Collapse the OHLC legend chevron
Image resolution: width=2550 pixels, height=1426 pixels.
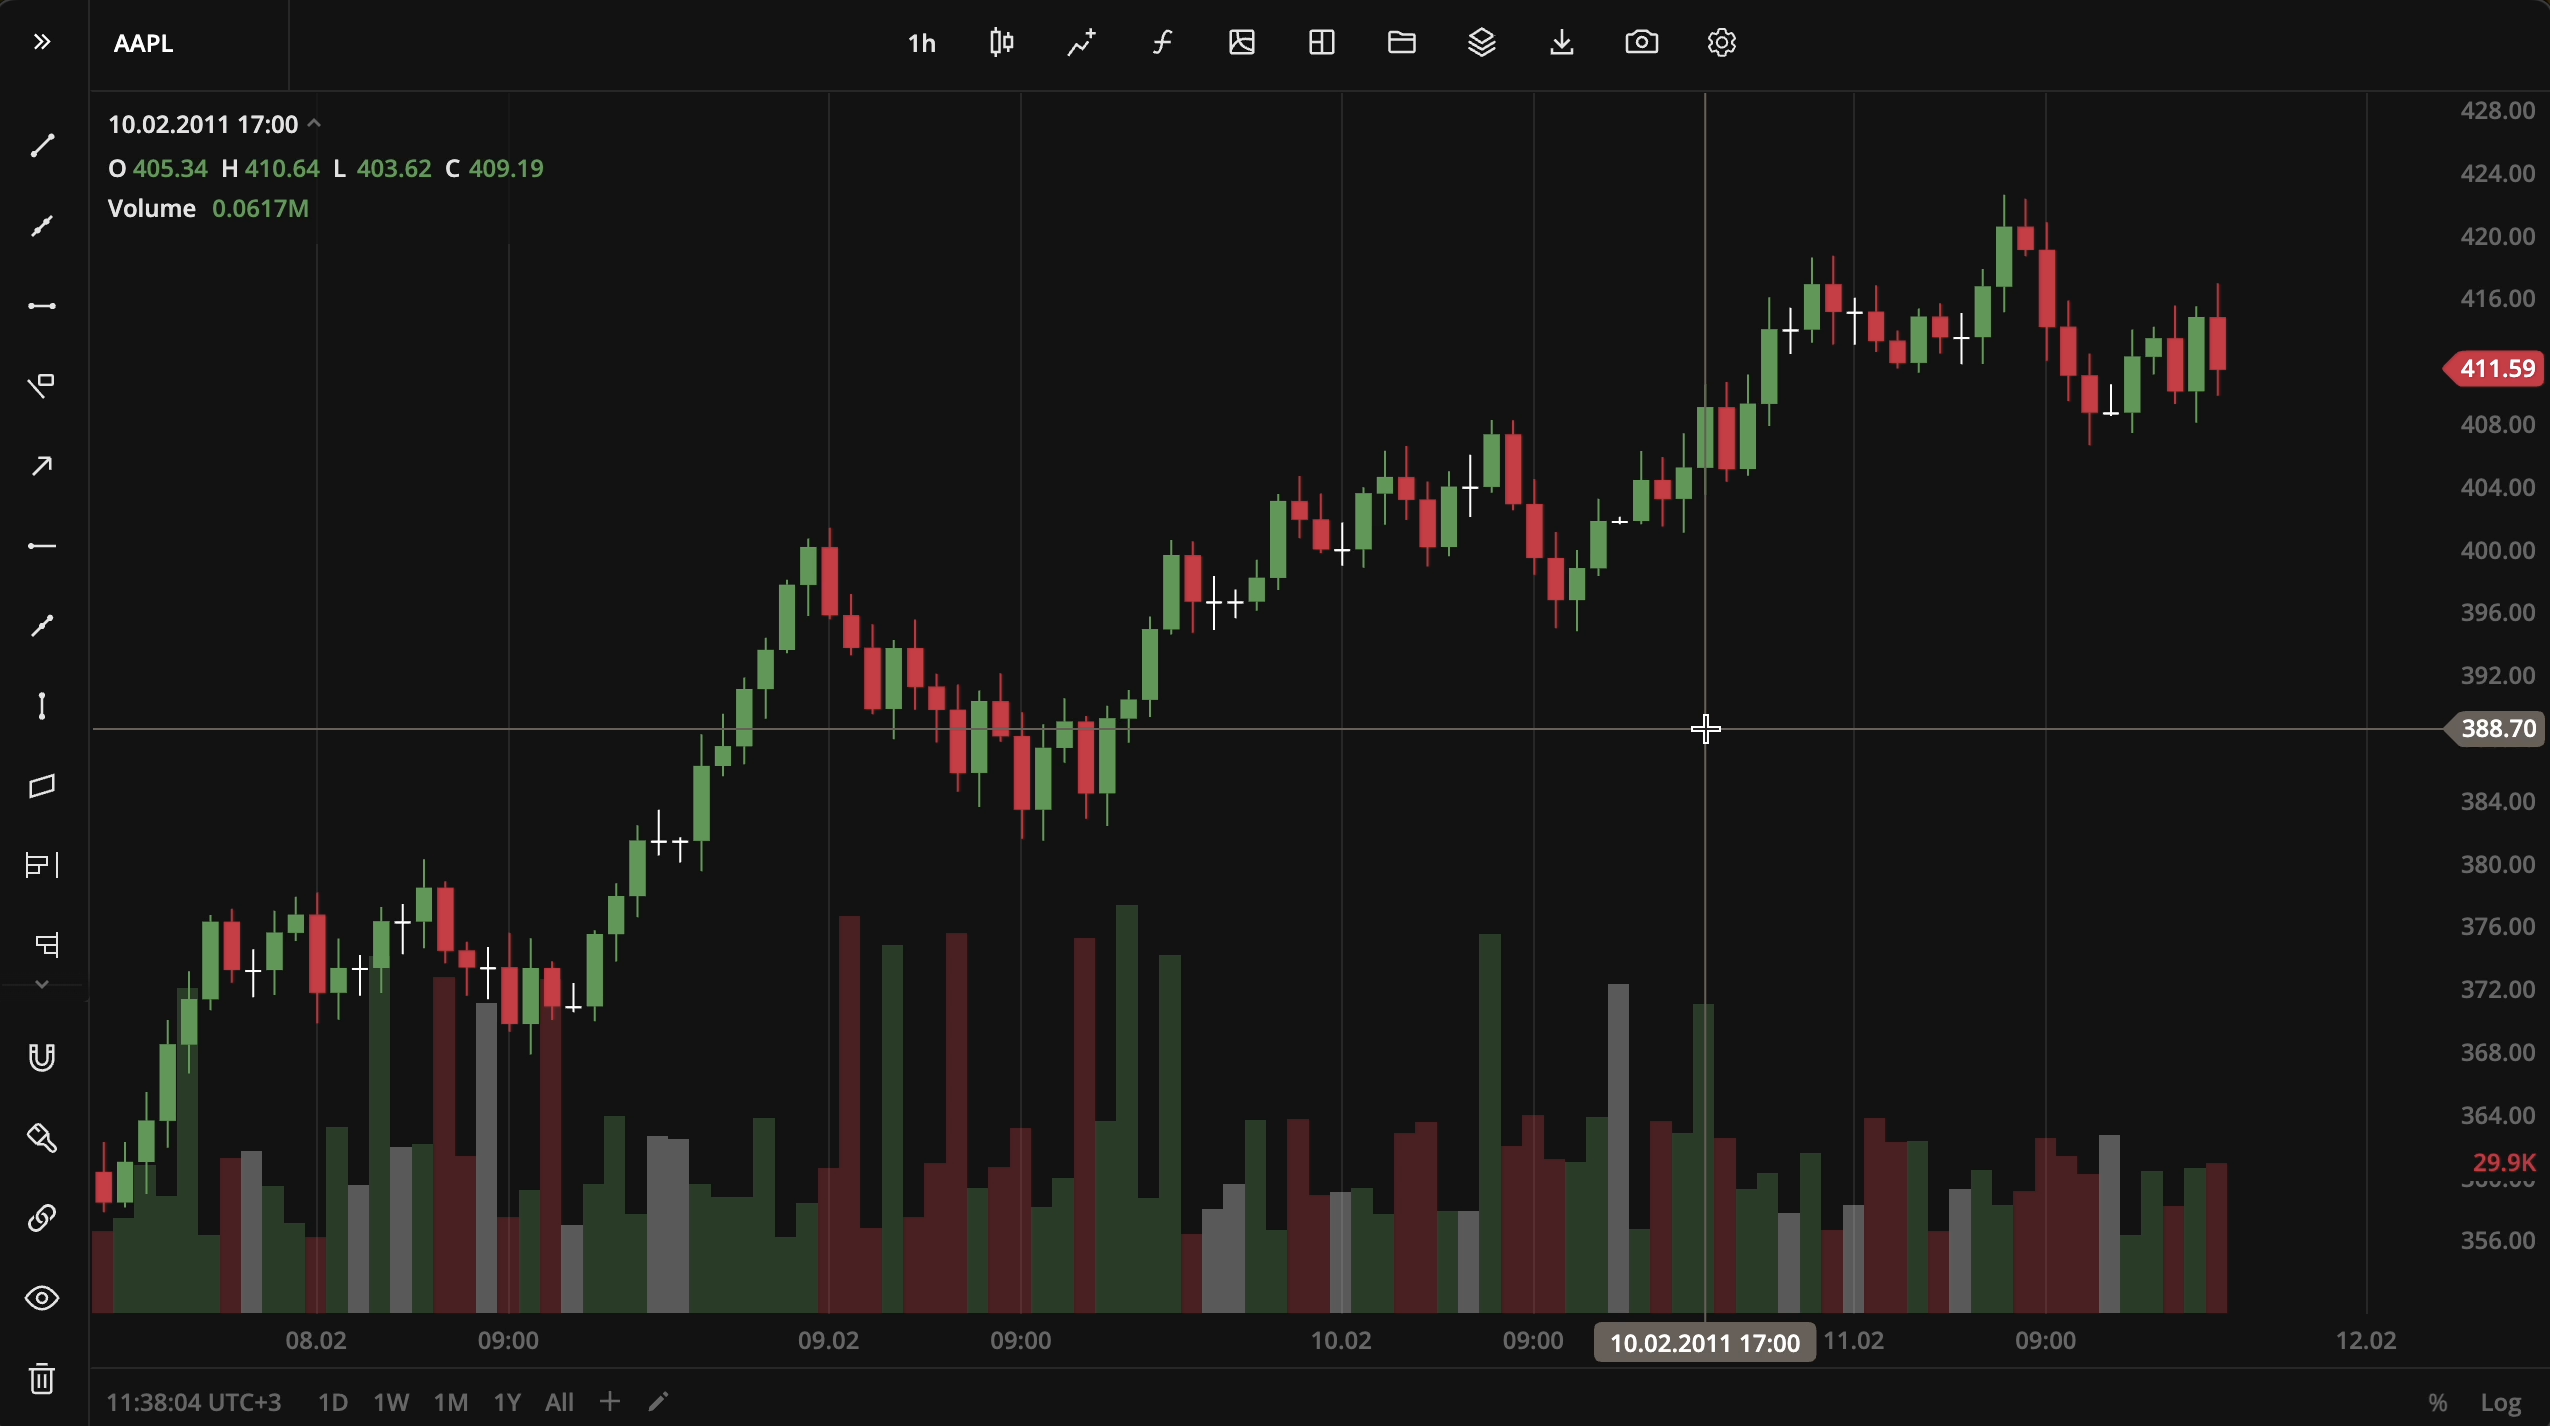314,124
